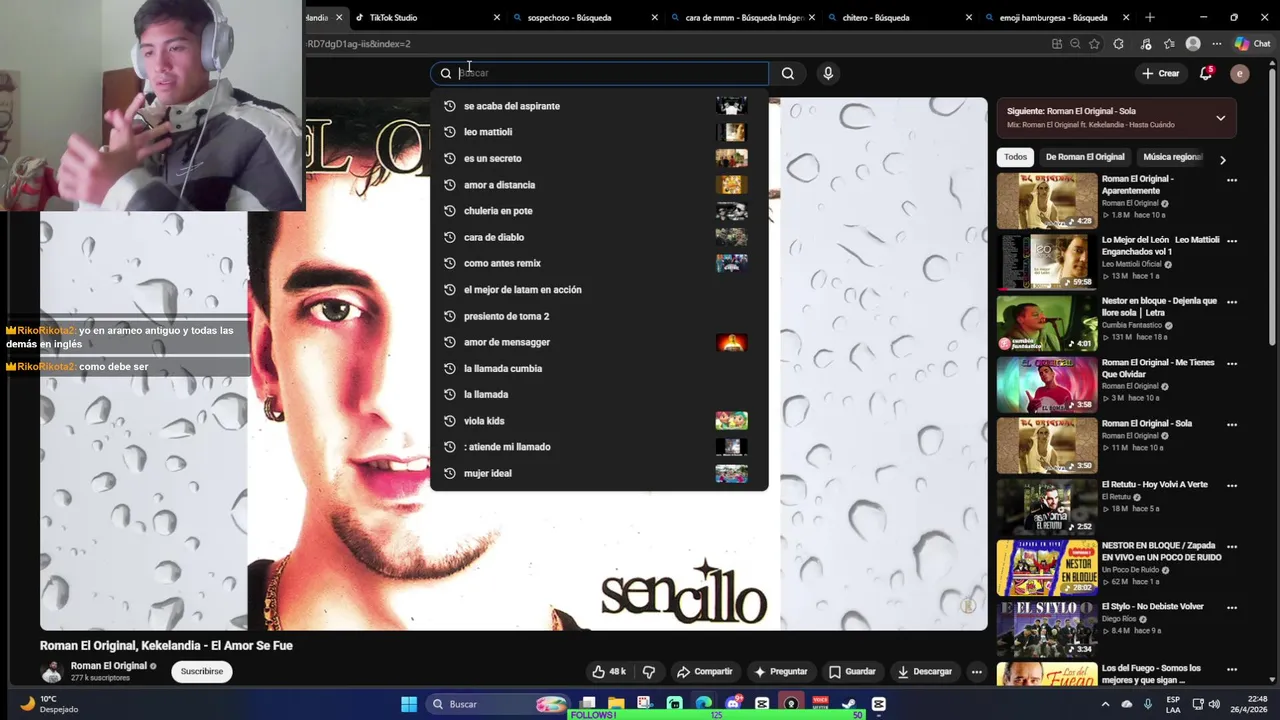Select suggestion 'chuleria en pote'

[599, 211]
